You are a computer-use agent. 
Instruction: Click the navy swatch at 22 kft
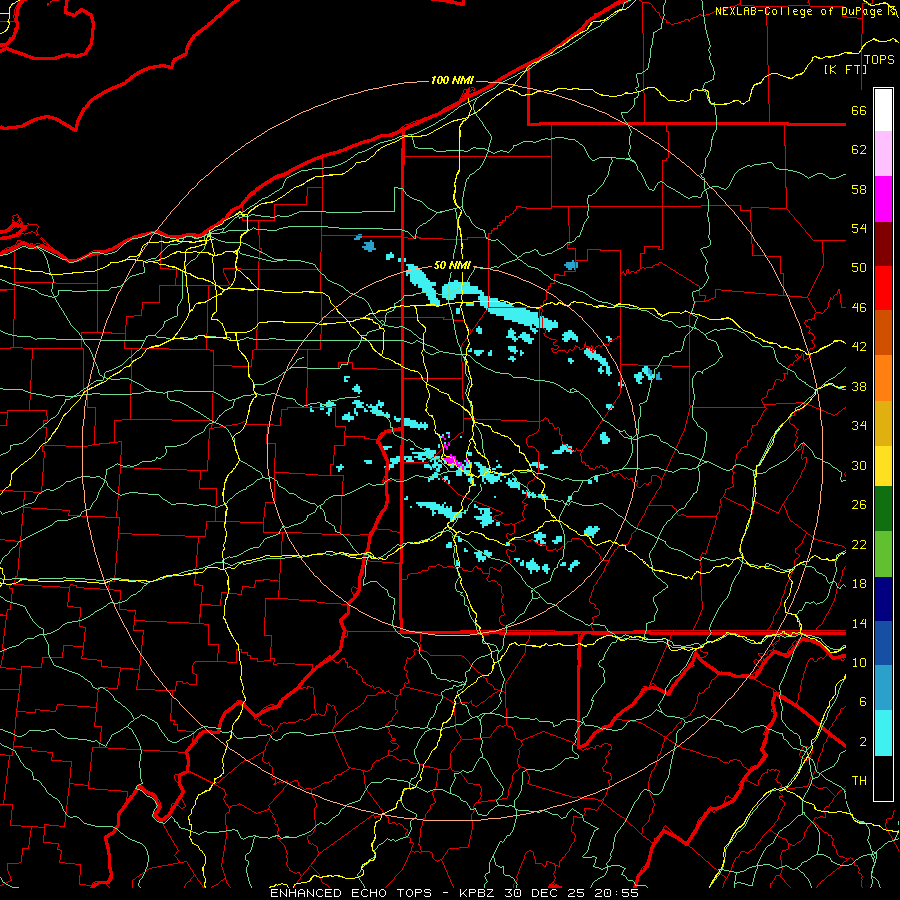(883, 599)
